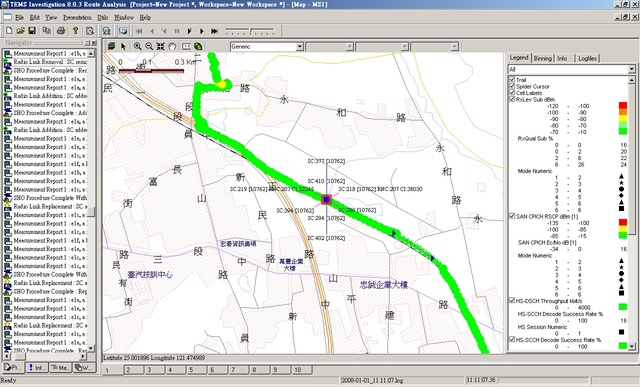This screenshot has height=387, width=640.
Task: Open the All filter dropdown in legend
Action: click(631, 69)
